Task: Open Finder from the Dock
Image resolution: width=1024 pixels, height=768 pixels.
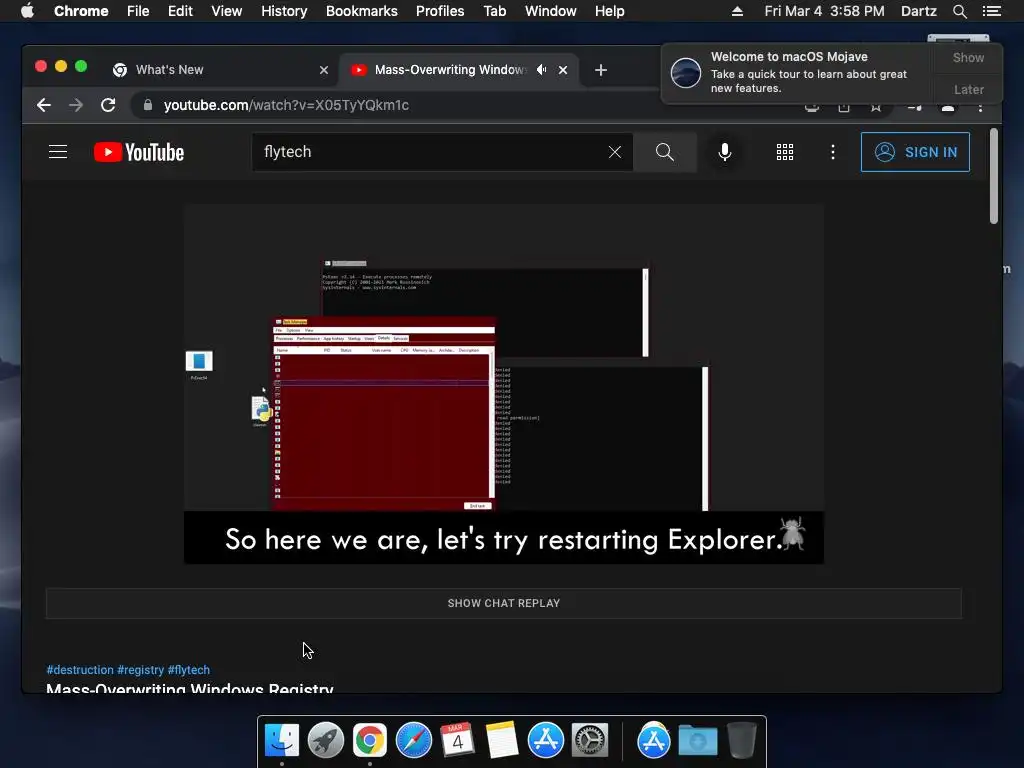Action: pos(282,741)
